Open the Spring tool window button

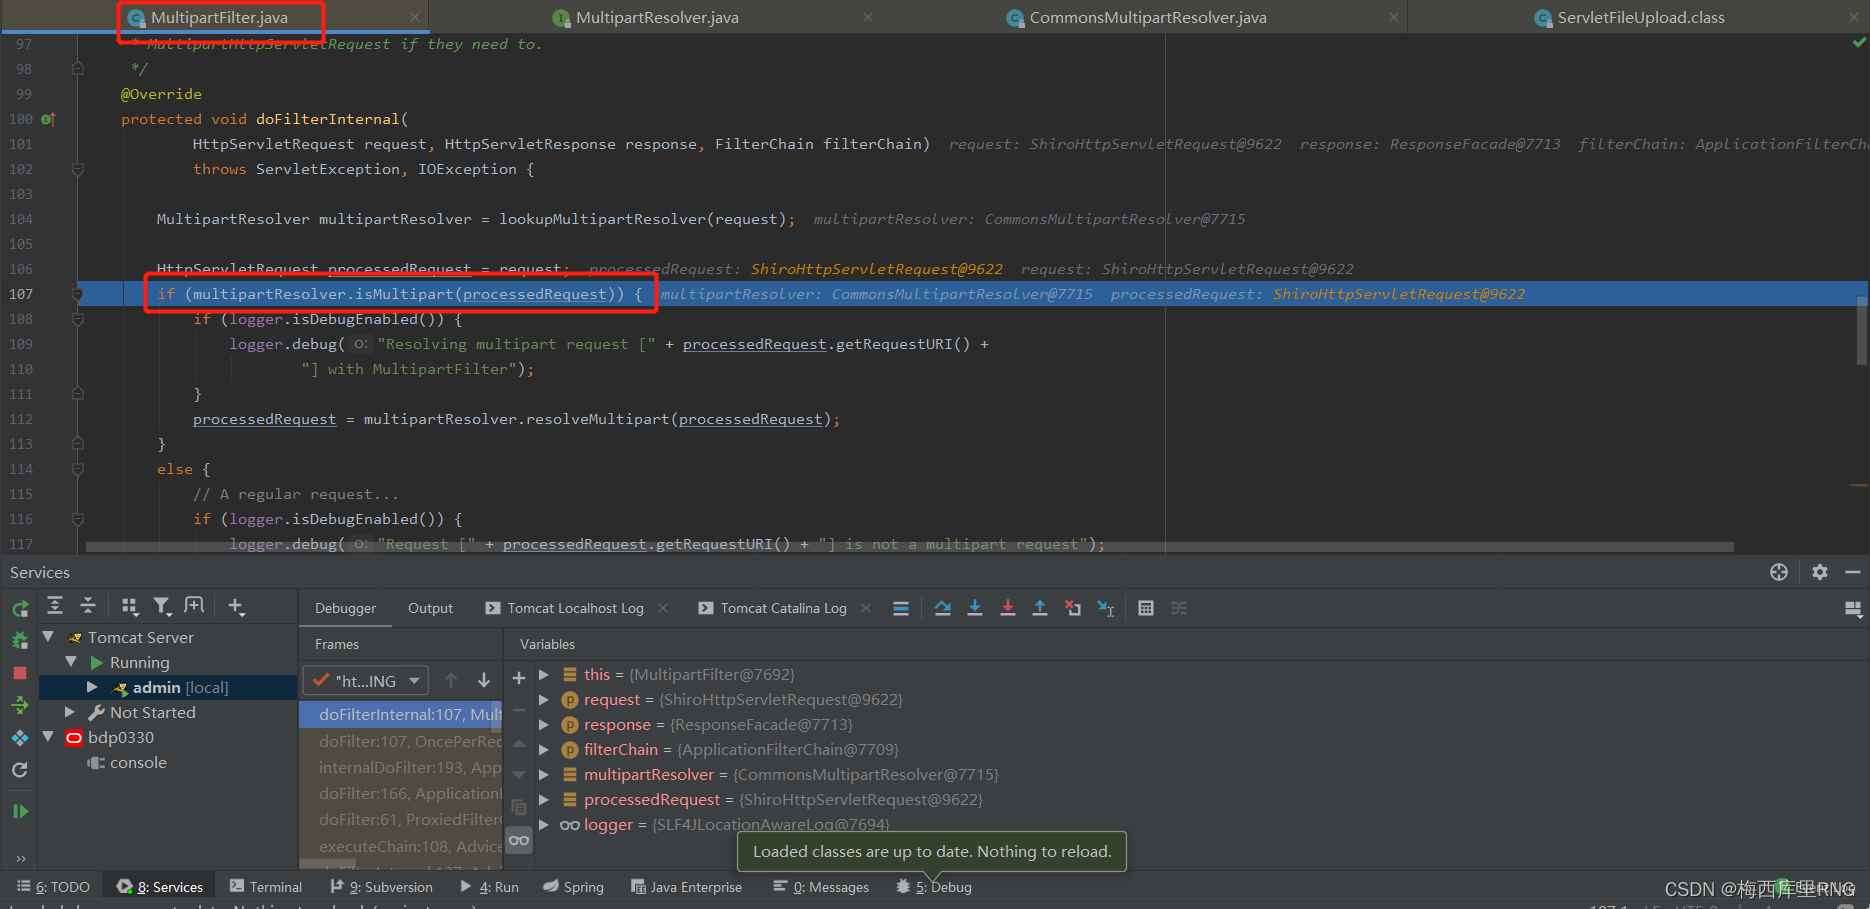(x=574, y=887)
